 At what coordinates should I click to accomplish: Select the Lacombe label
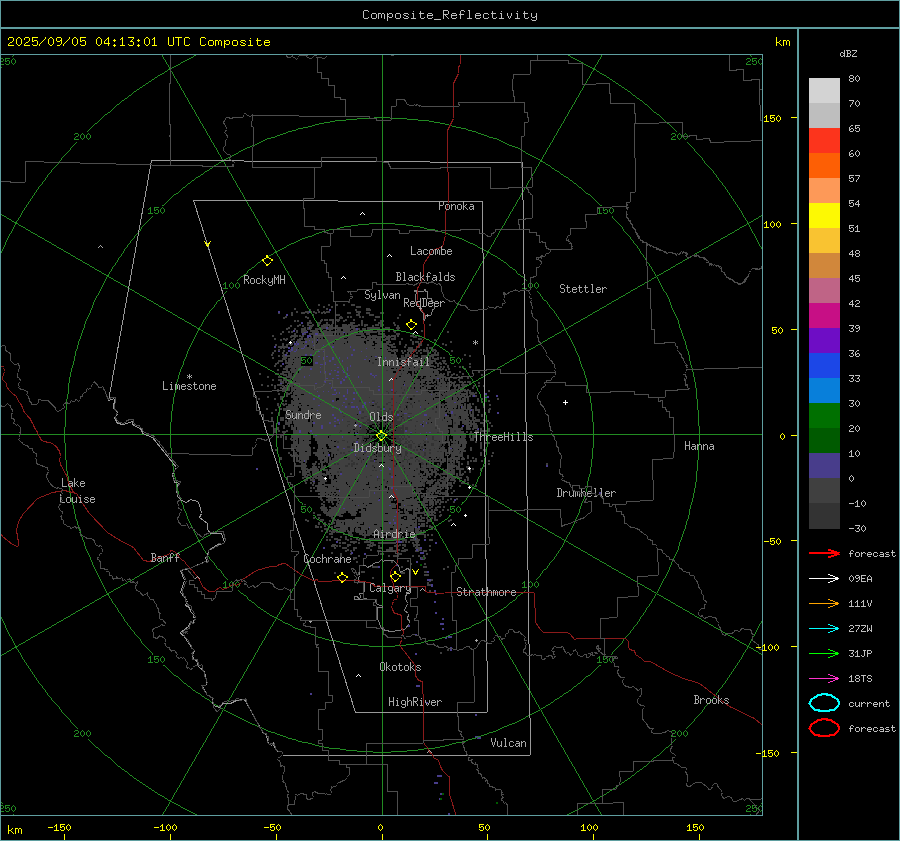coord(431,251)
